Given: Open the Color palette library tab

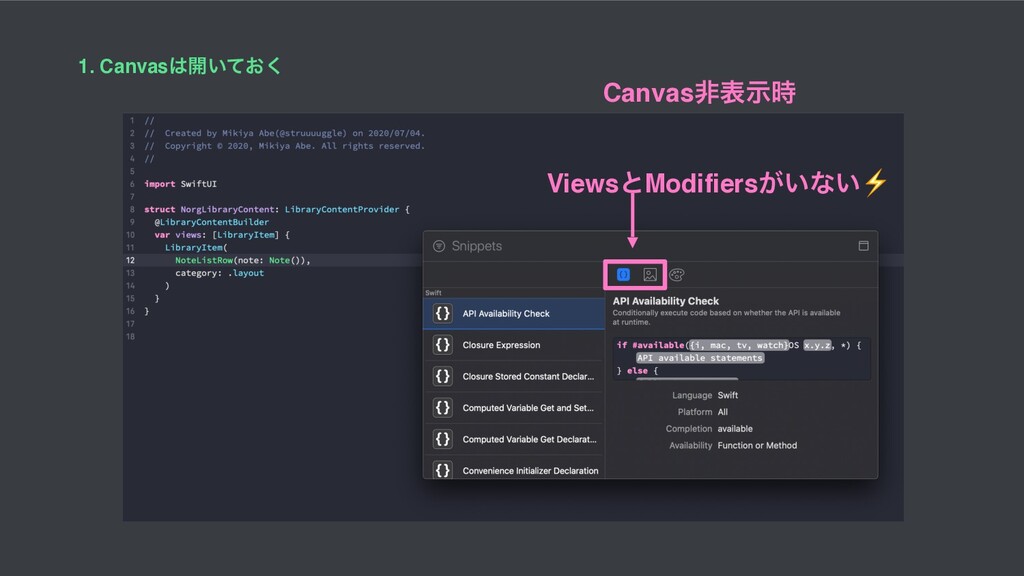Looking at the screenshot, I should pyautogui.click(x=677, y=275).
